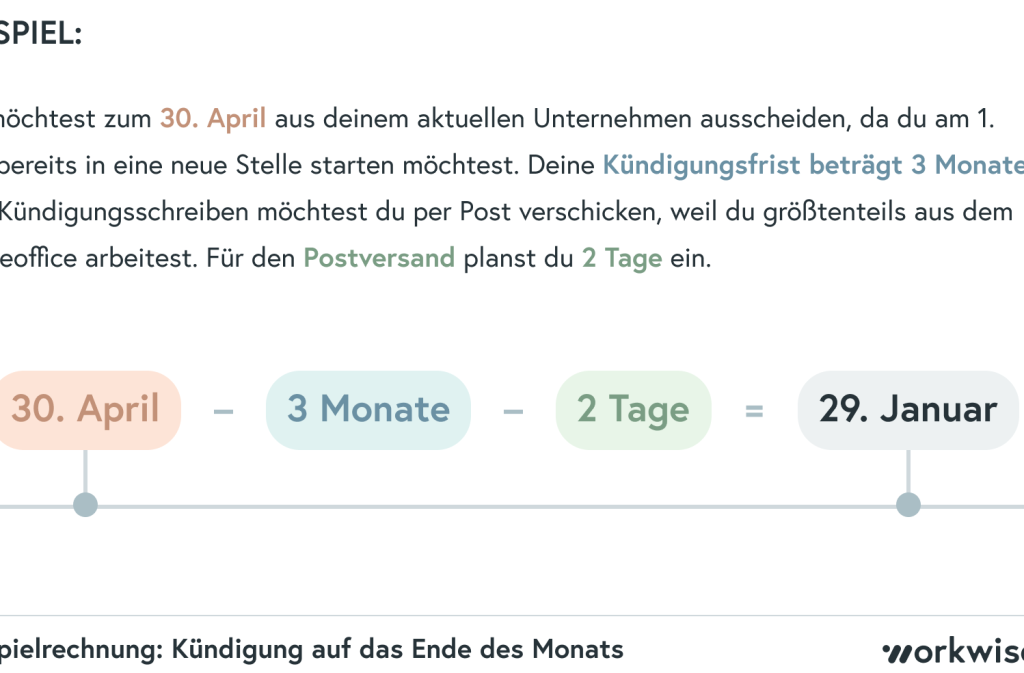Image resolution: width=1024 pixels, height=673 pixels.
Task: Click the minus sign after the 30. April pill
Action: [223, 410]
